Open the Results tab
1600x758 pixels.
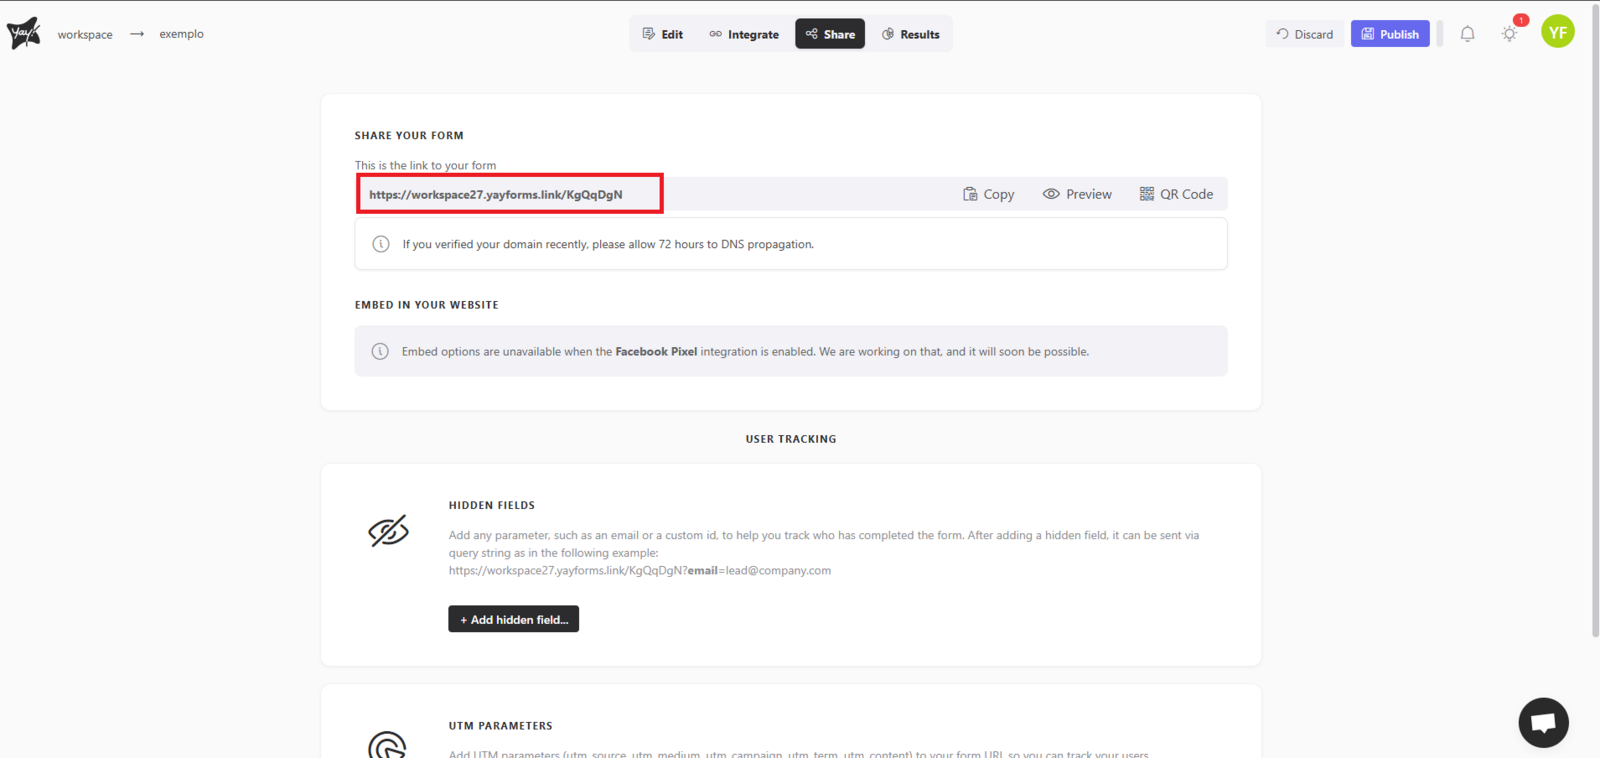pyautogui.click(x=910, y=34)
